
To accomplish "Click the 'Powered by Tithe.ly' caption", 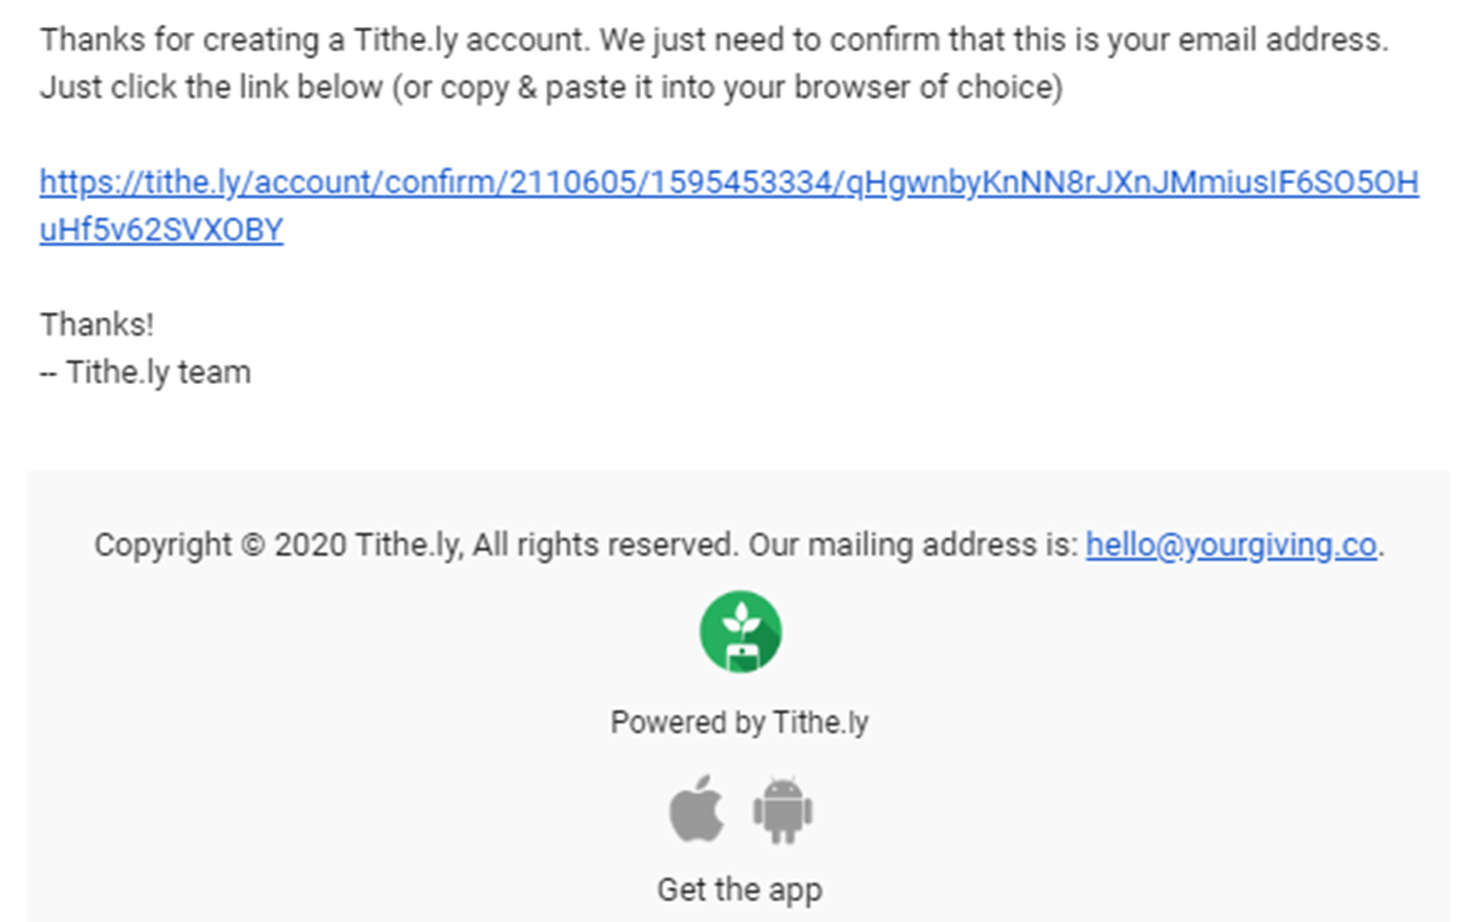I will 739,722.
